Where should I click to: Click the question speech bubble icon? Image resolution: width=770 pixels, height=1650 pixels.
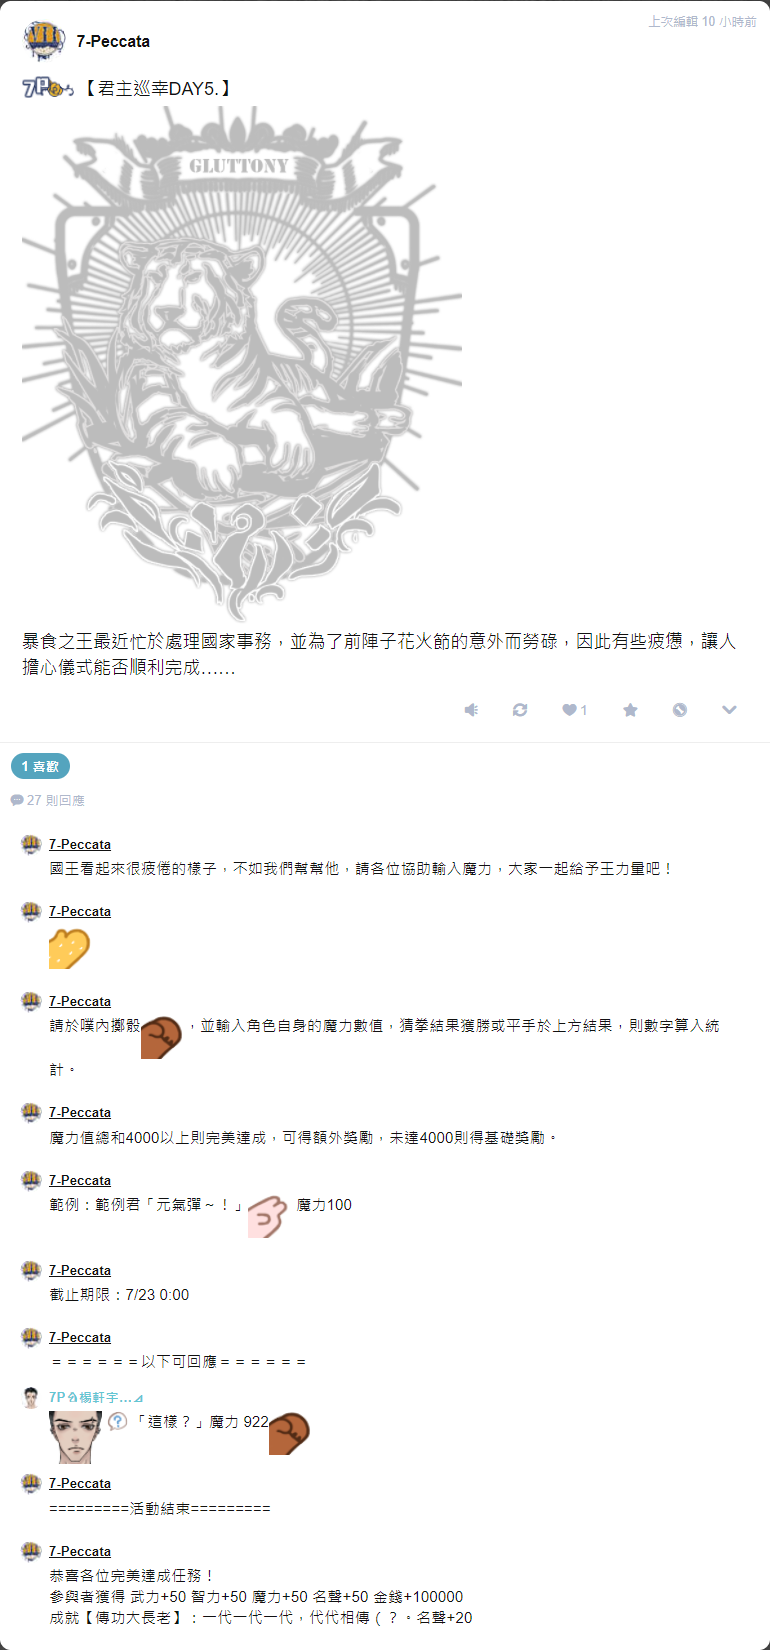coord(118,1421)
